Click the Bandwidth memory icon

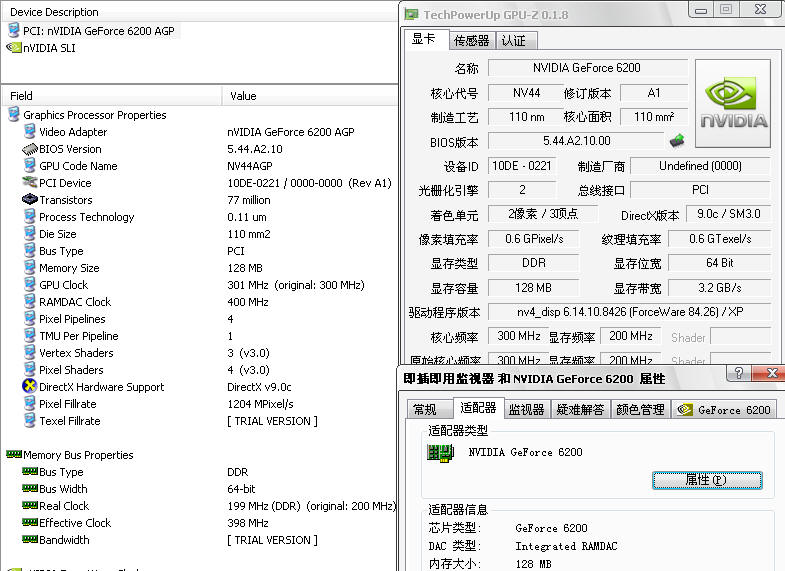(30, 539)
